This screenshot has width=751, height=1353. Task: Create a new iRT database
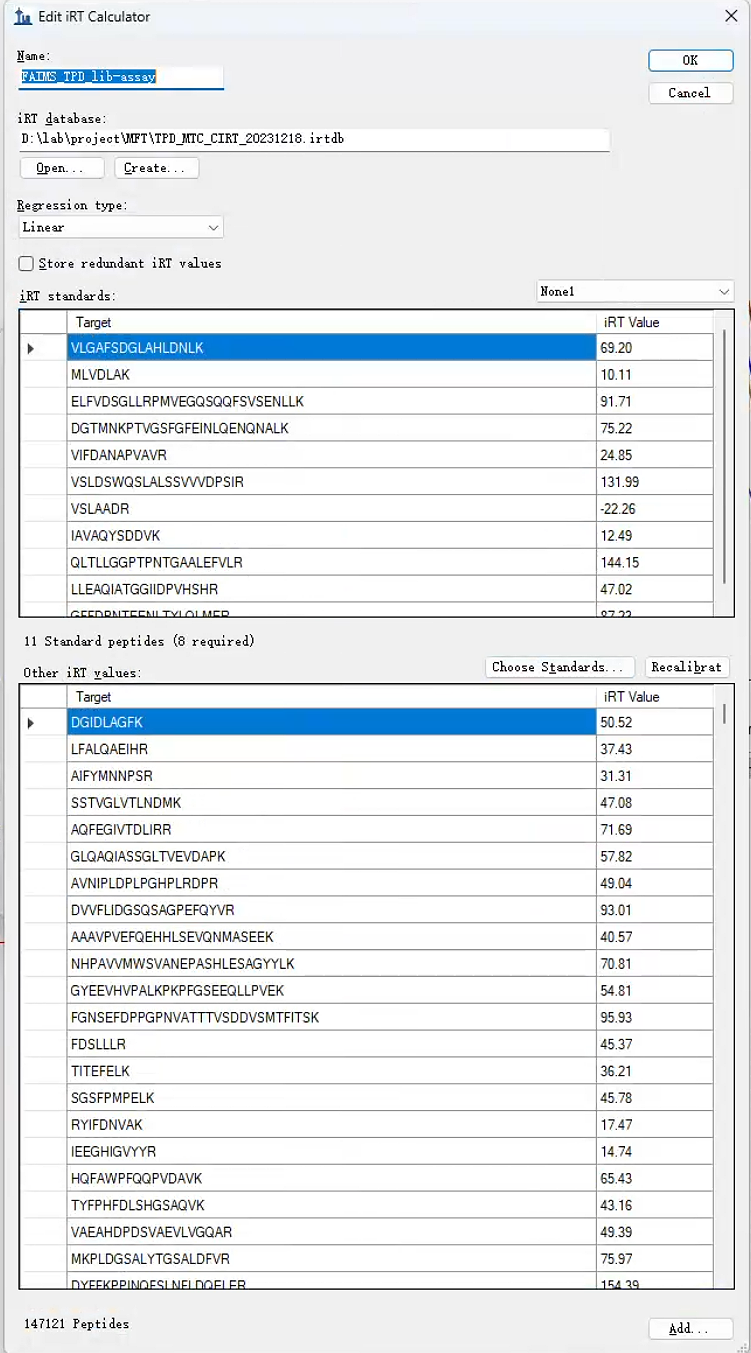(x=156, y=168)
